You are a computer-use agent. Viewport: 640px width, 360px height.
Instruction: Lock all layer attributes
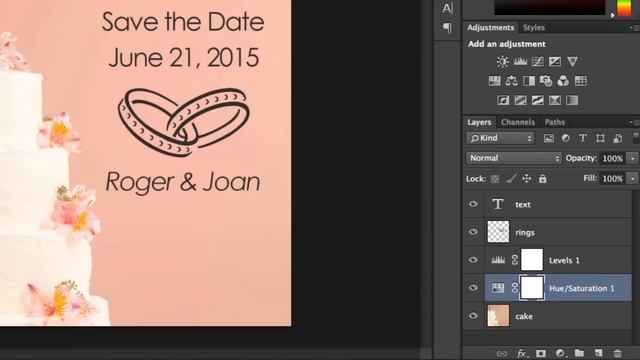(542, 178)
